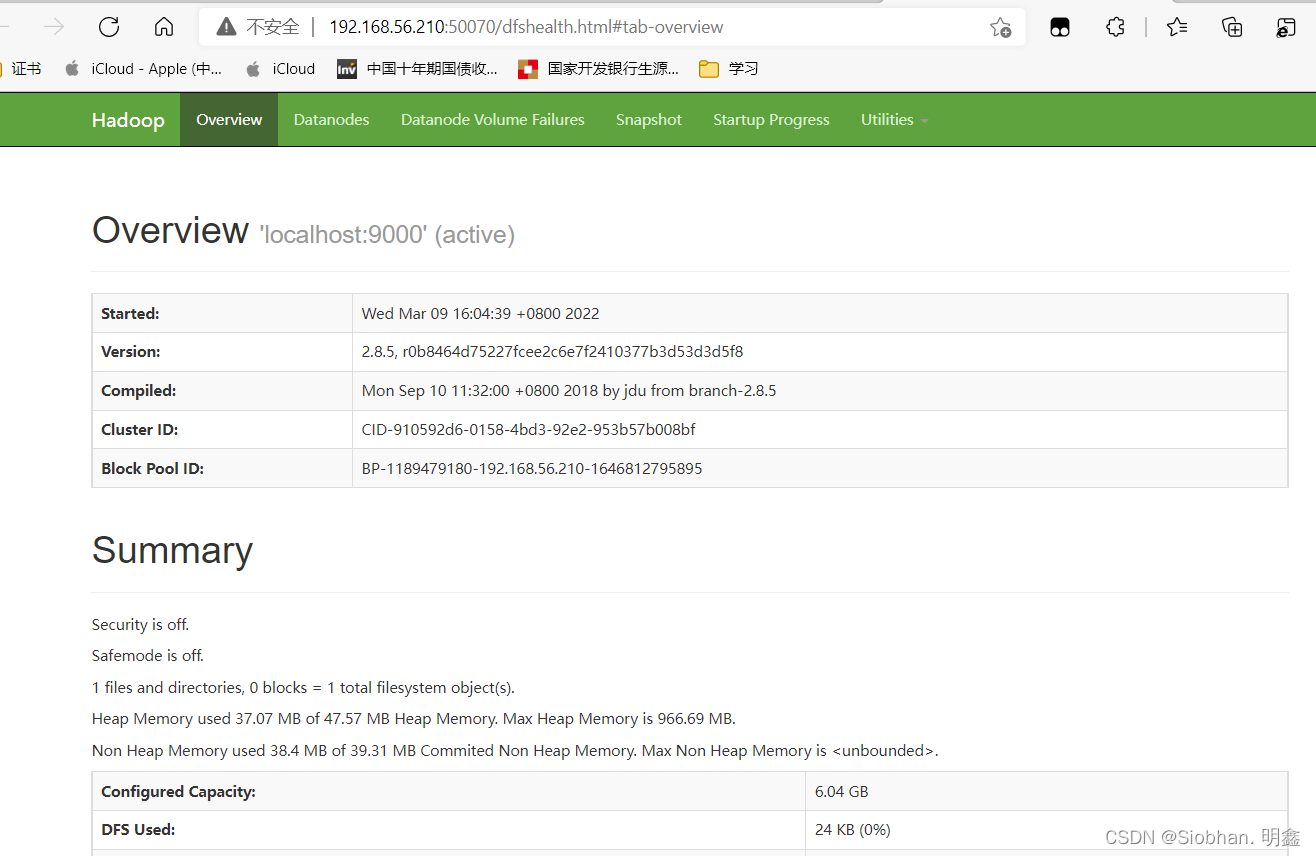Click the Overview page heading

tap(170, 231)
